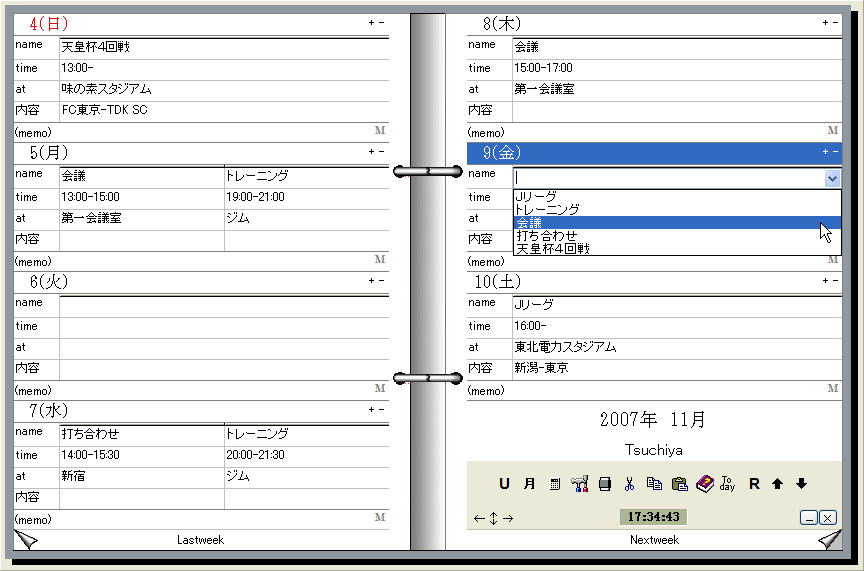Click the 17:34:43 clock display
Image resolution: width=864 pixels, height=571 pixels.
[x=654, y=517]
